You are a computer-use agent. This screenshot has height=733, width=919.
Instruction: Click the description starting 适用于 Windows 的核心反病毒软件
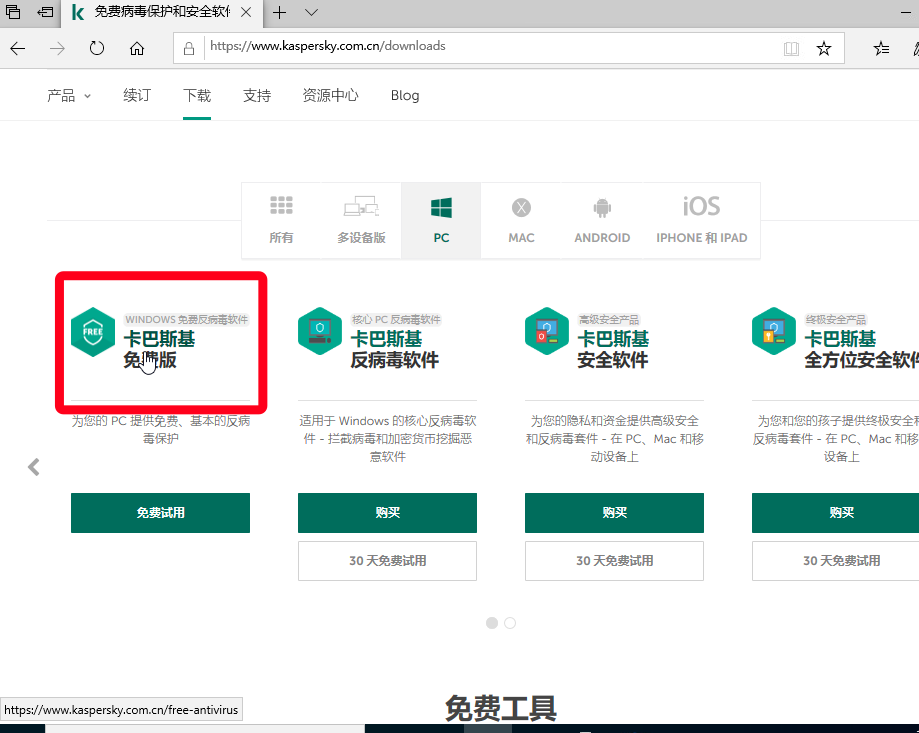click(387, 438)
